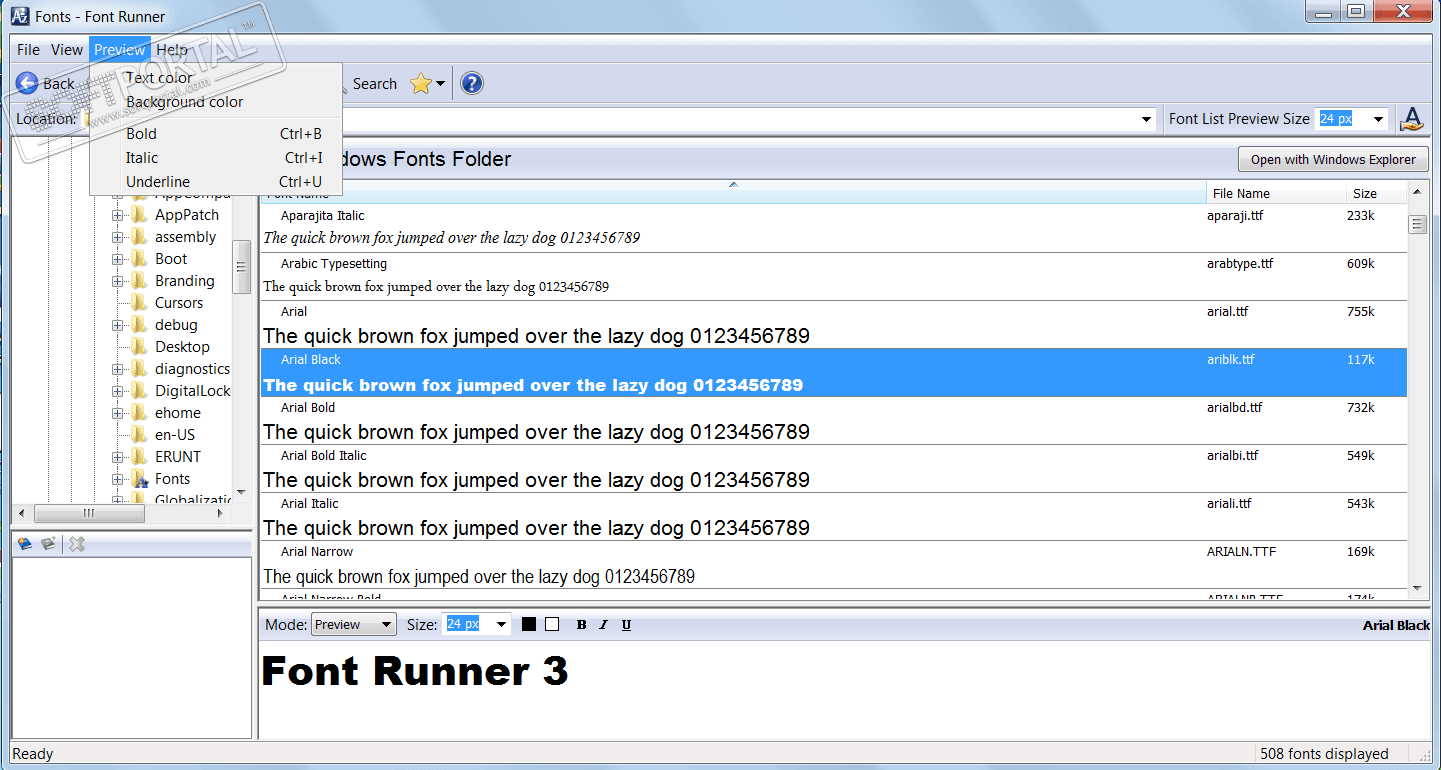Close the highlighted Preview menu

pos(120,49)
